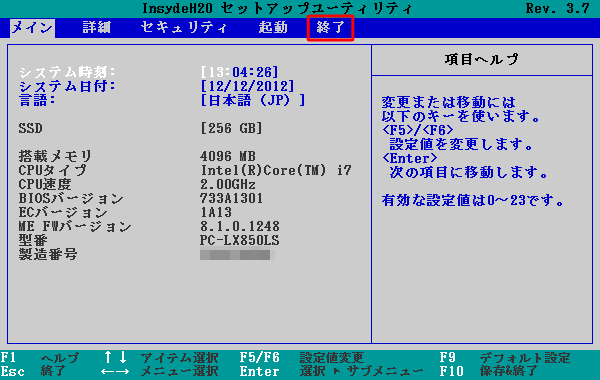Click the ME FWバージョン label
Viewport: 600px width, 380px height.
pos(75,226)
